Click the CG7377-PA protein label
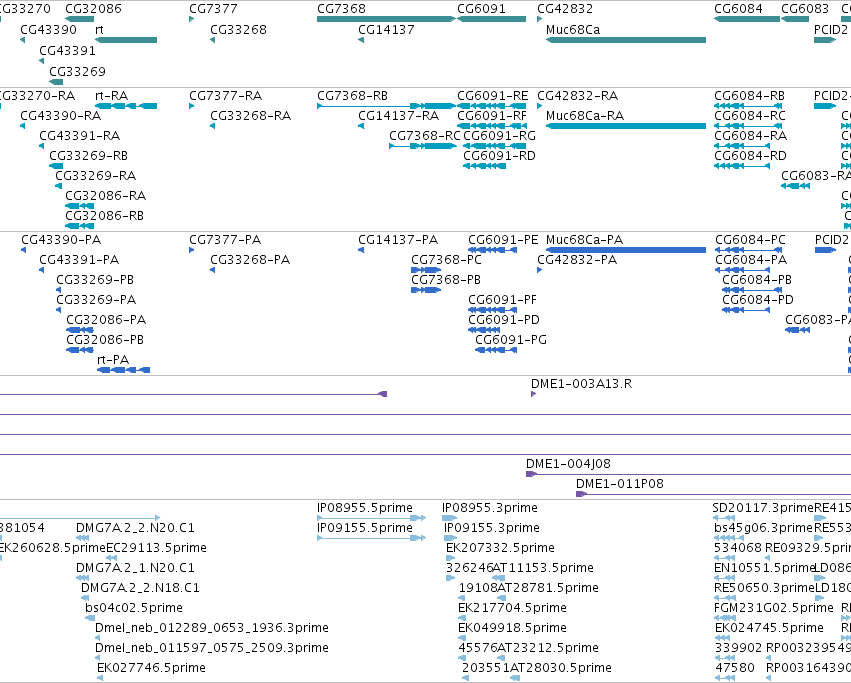Image resolution: width=851 pixels, height=683 pixels. coord(225,239)
